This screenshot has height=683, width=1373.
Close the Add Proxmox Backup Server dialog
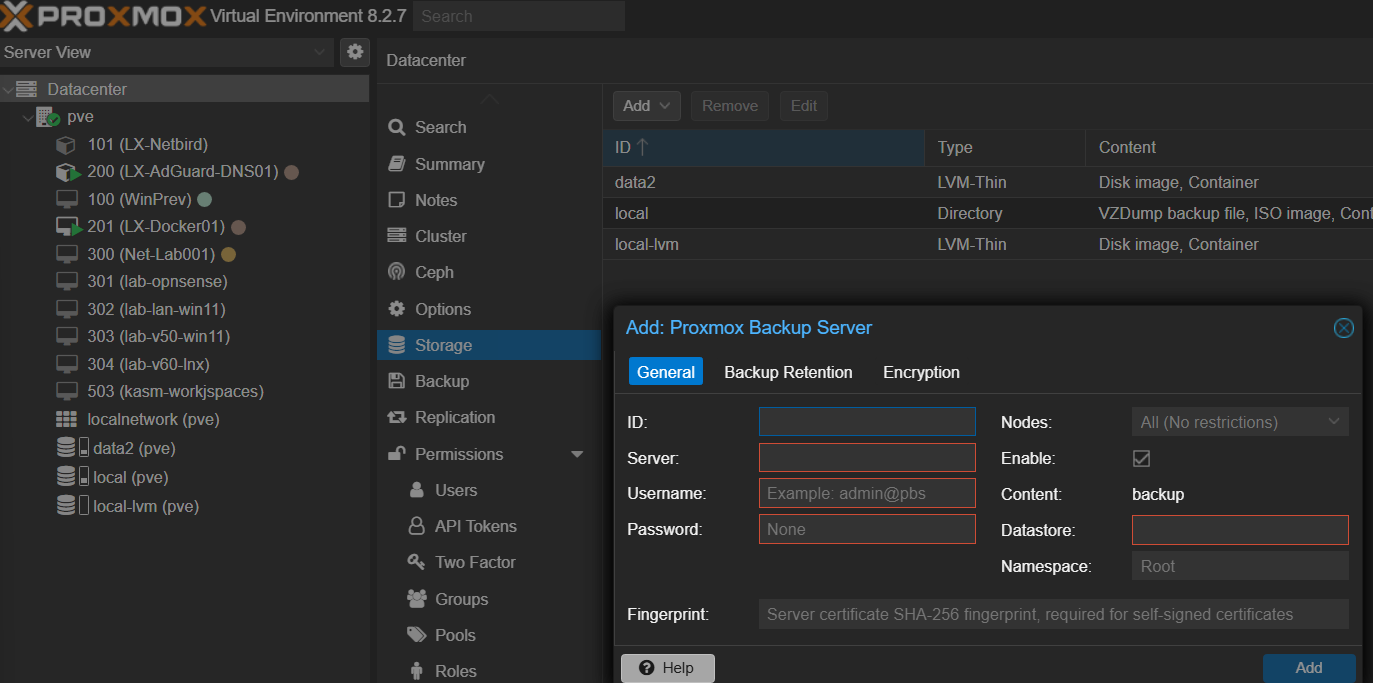1343,327
